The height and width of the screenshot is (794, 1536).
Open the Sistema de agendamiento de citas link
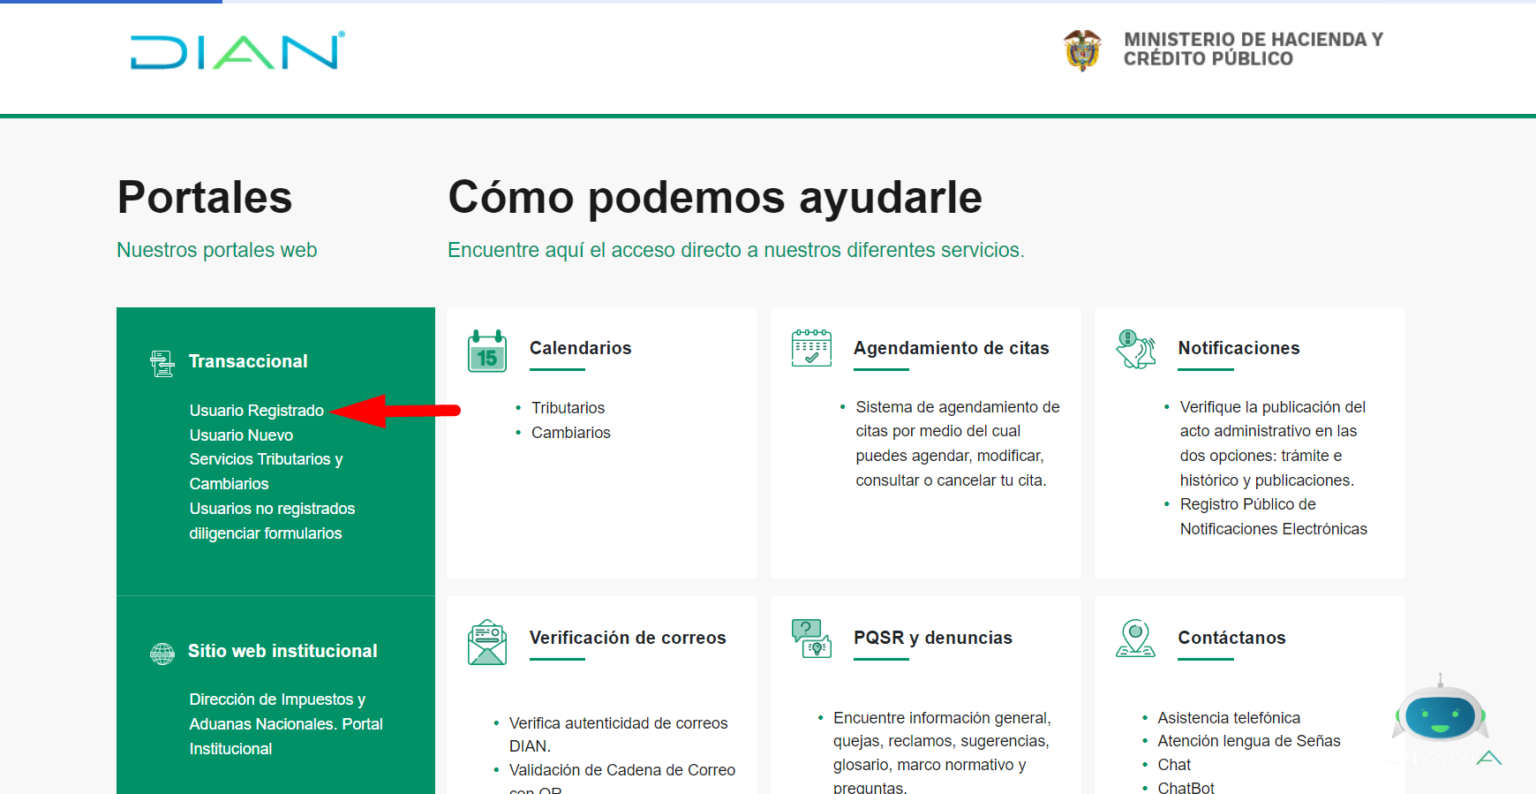(957, 444)
